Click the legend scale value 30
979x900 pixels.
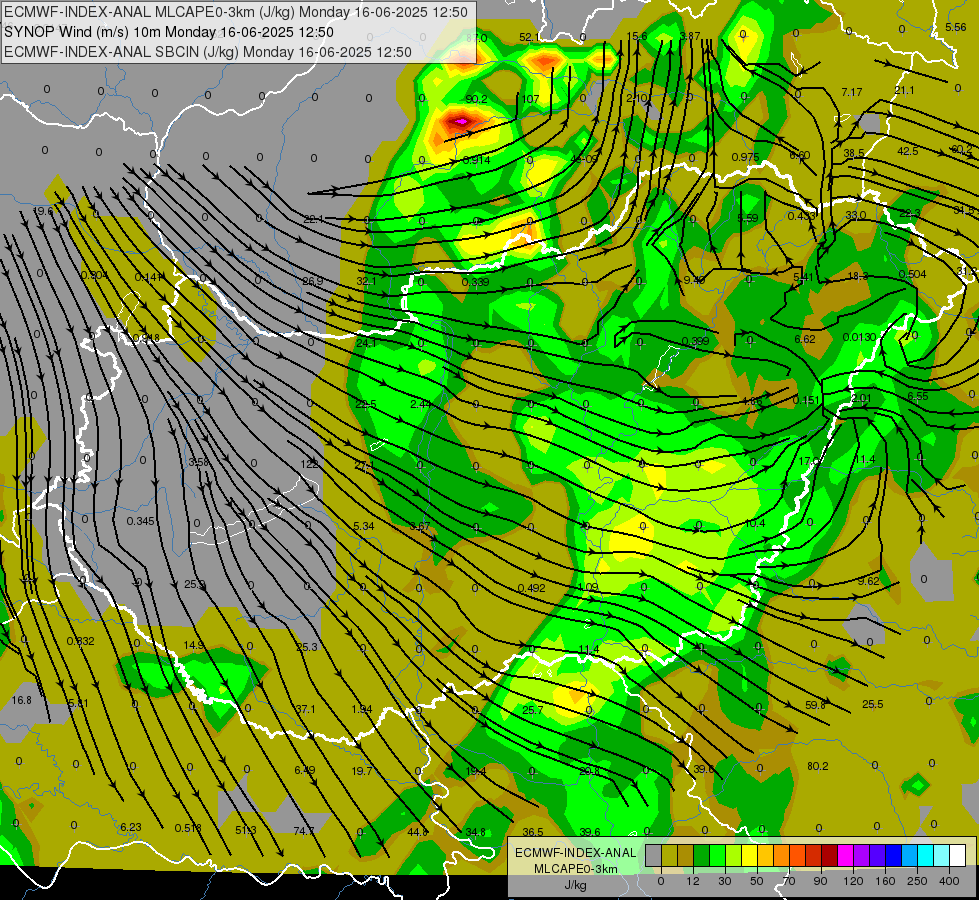(x=725, y=881)
